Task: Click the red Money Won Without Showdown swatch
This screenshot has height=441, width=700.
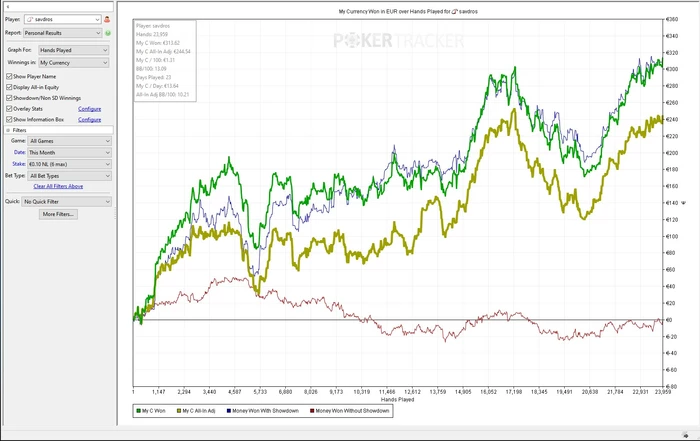Action: pyautogui.click(x=312, y=411)
